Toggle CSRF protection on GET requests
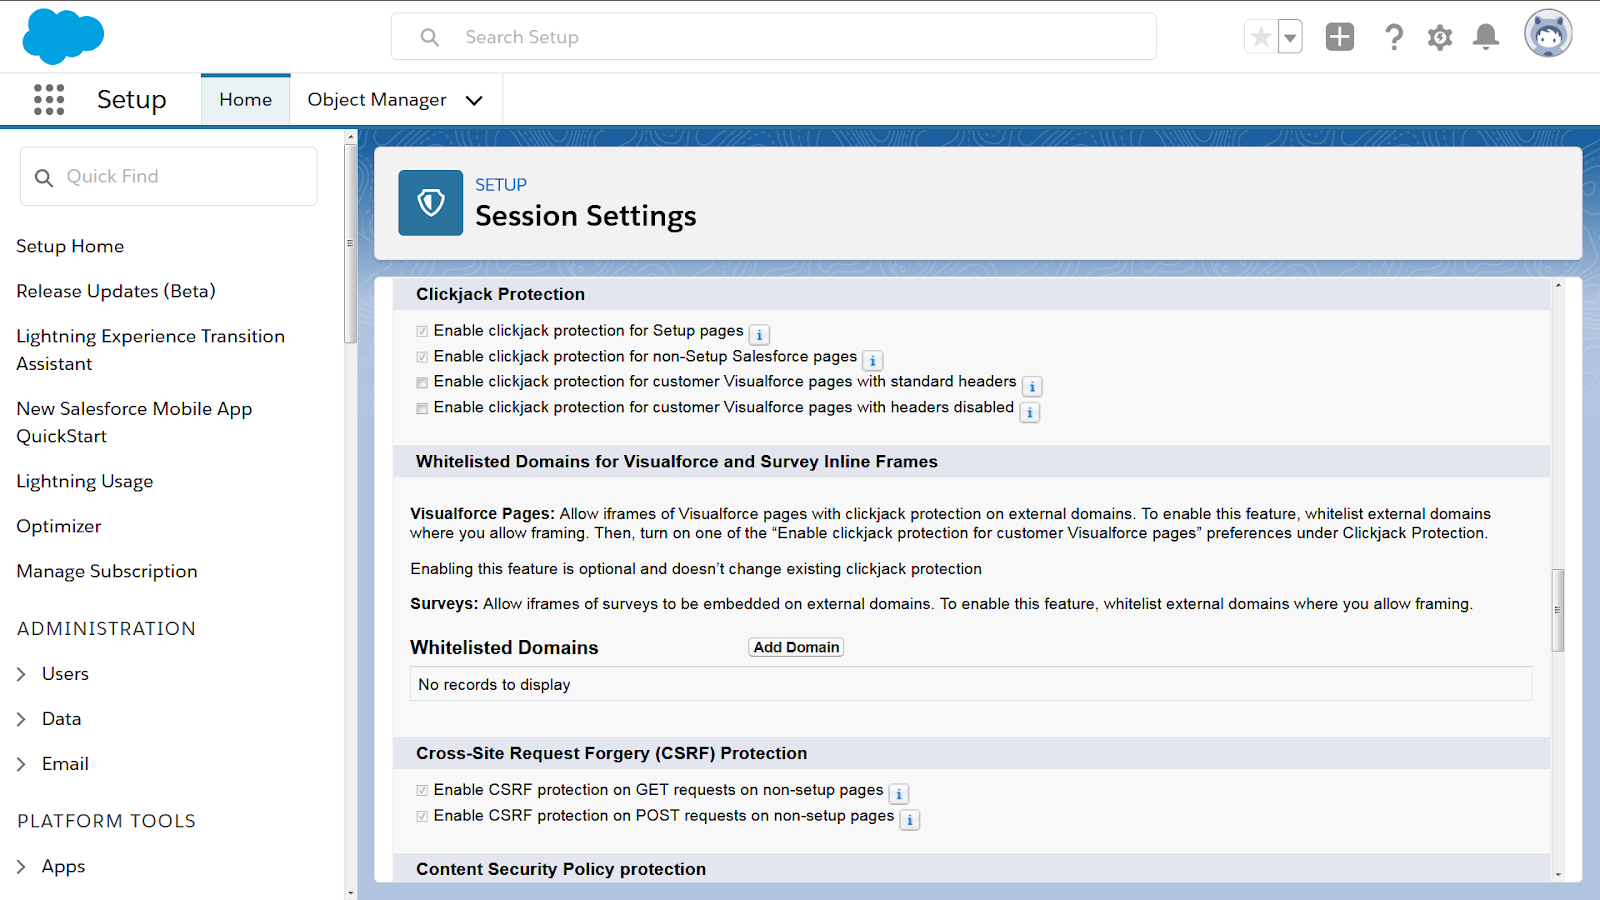This screenshot has height=900, width=1600. (422, 791)
